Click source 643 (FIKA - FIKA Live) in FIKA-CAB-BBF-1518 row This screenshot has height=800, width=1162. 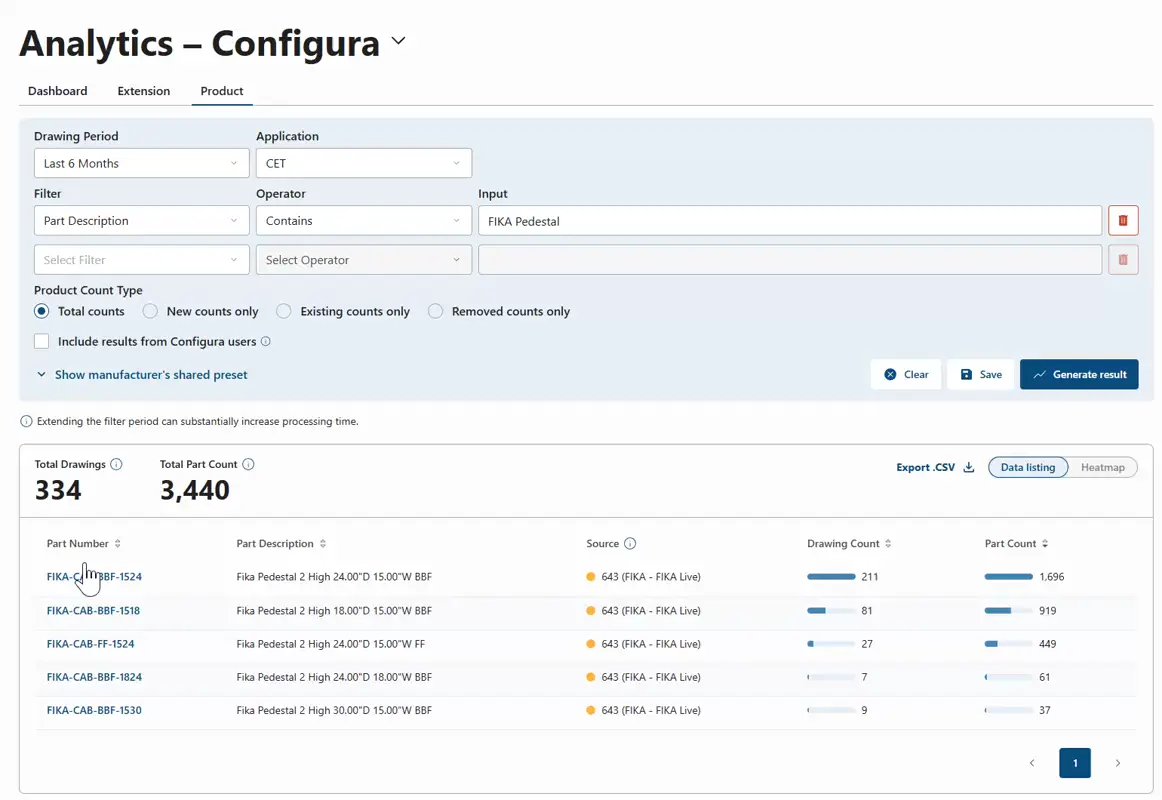(x=651, y=611)
